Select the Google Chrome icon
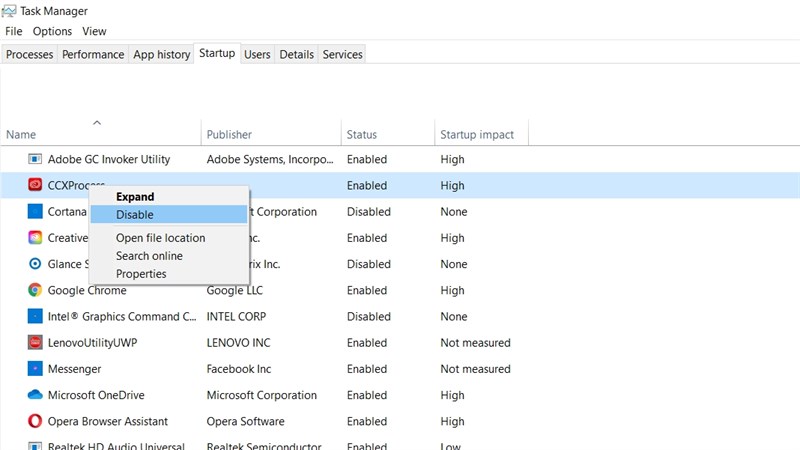This screenshot has width=800, height=450. point(35,290)
